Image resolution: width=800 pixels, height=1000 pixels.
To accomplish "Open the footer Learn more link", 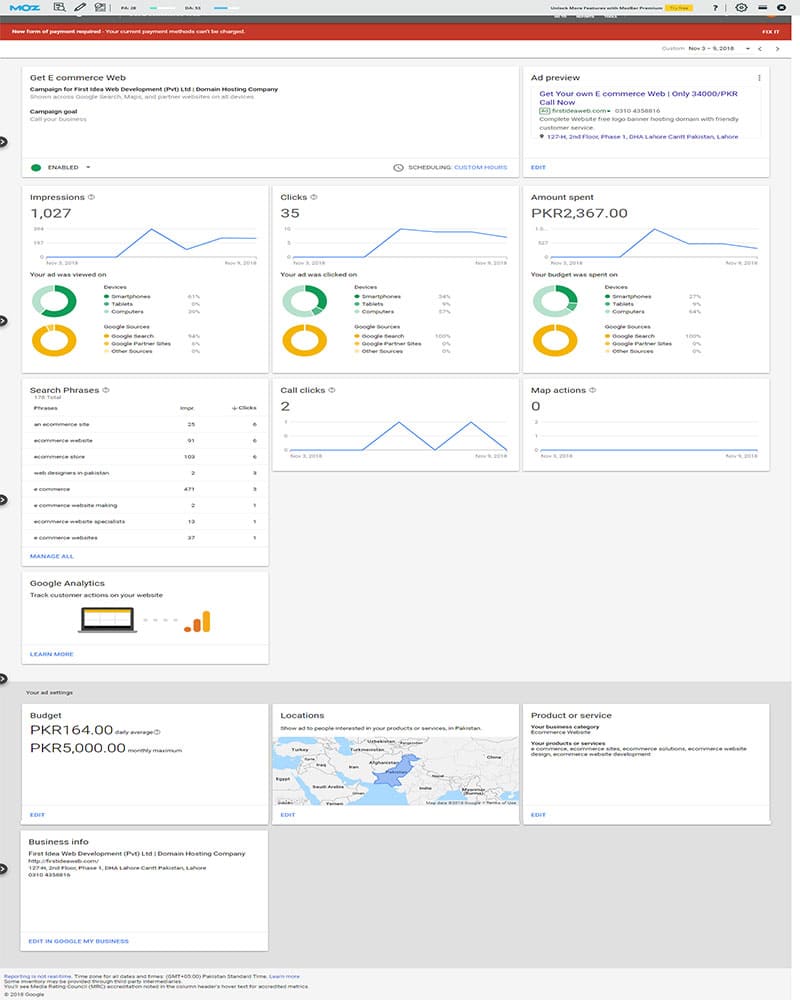I will 284,976.
